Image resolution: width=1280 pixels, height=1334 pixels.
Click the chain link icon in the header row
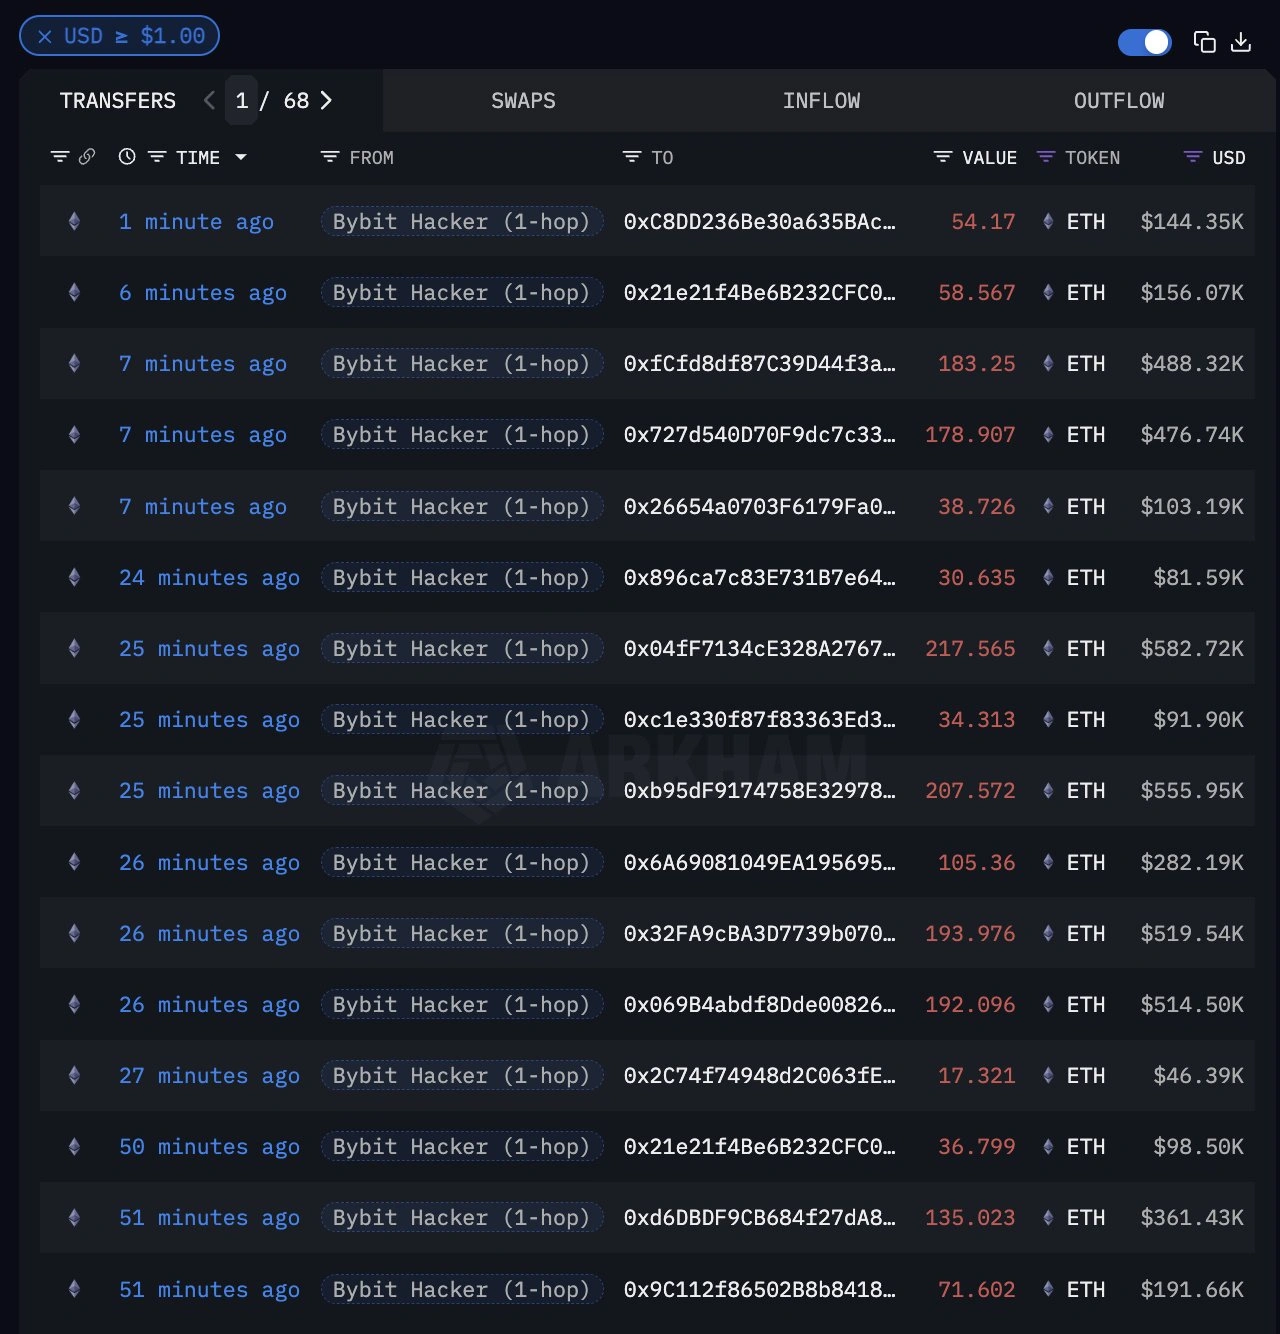pos(89,157)
